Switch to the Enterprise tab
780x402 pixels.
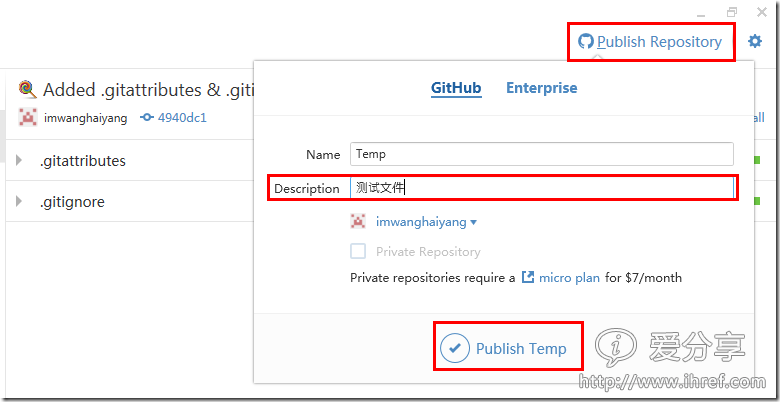[x=542, y=88]
